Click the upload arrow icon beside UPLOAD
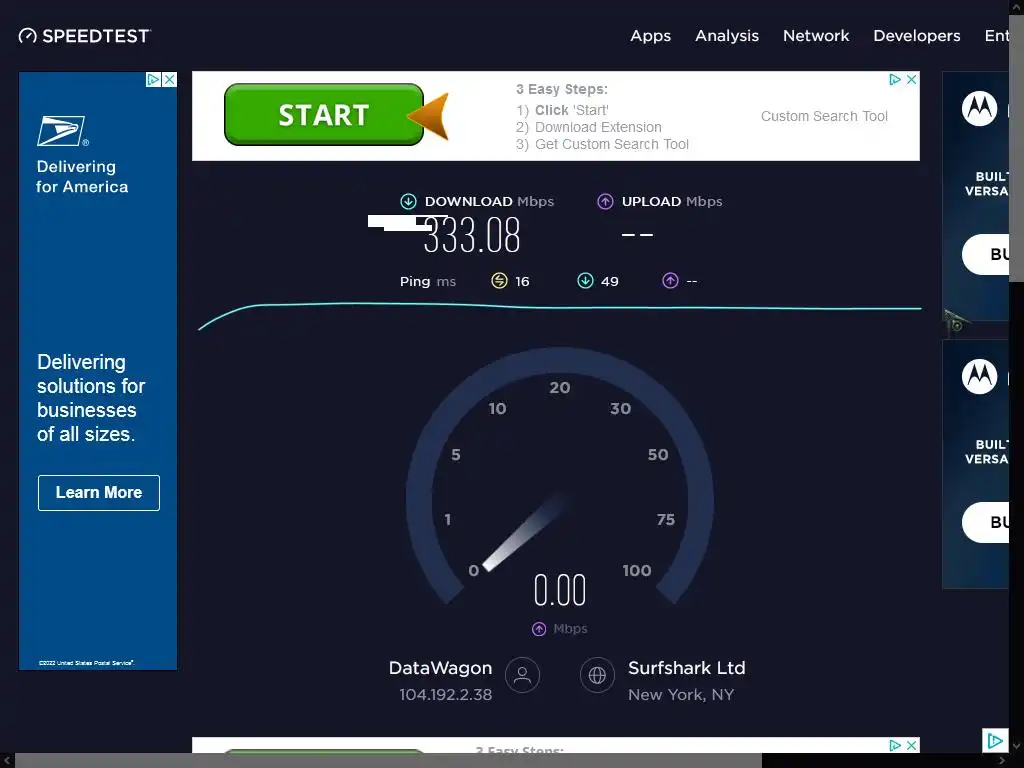 (x=605, y=201)
